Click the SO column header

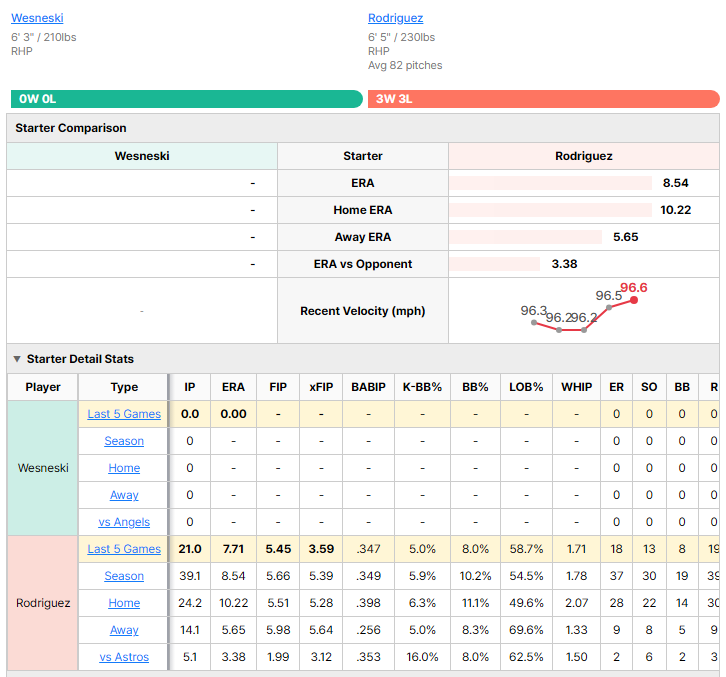click(649, 387)
